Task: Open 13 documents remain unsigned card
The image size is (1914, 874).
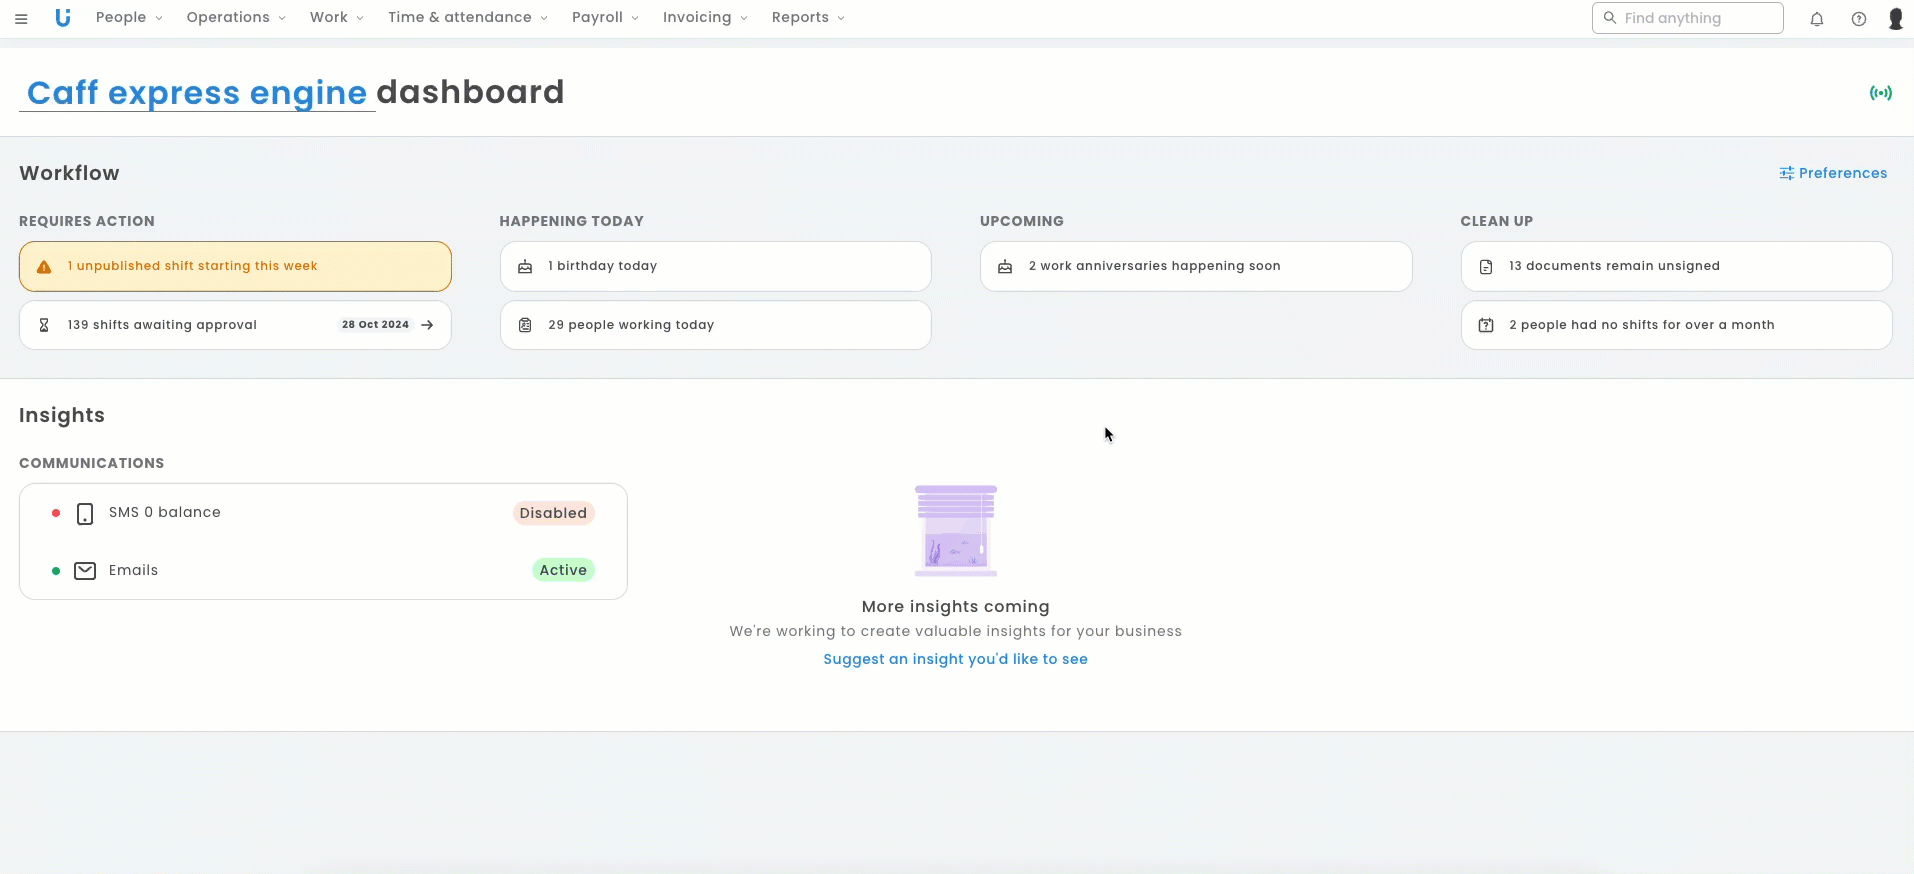Action: coord(1676,266)
